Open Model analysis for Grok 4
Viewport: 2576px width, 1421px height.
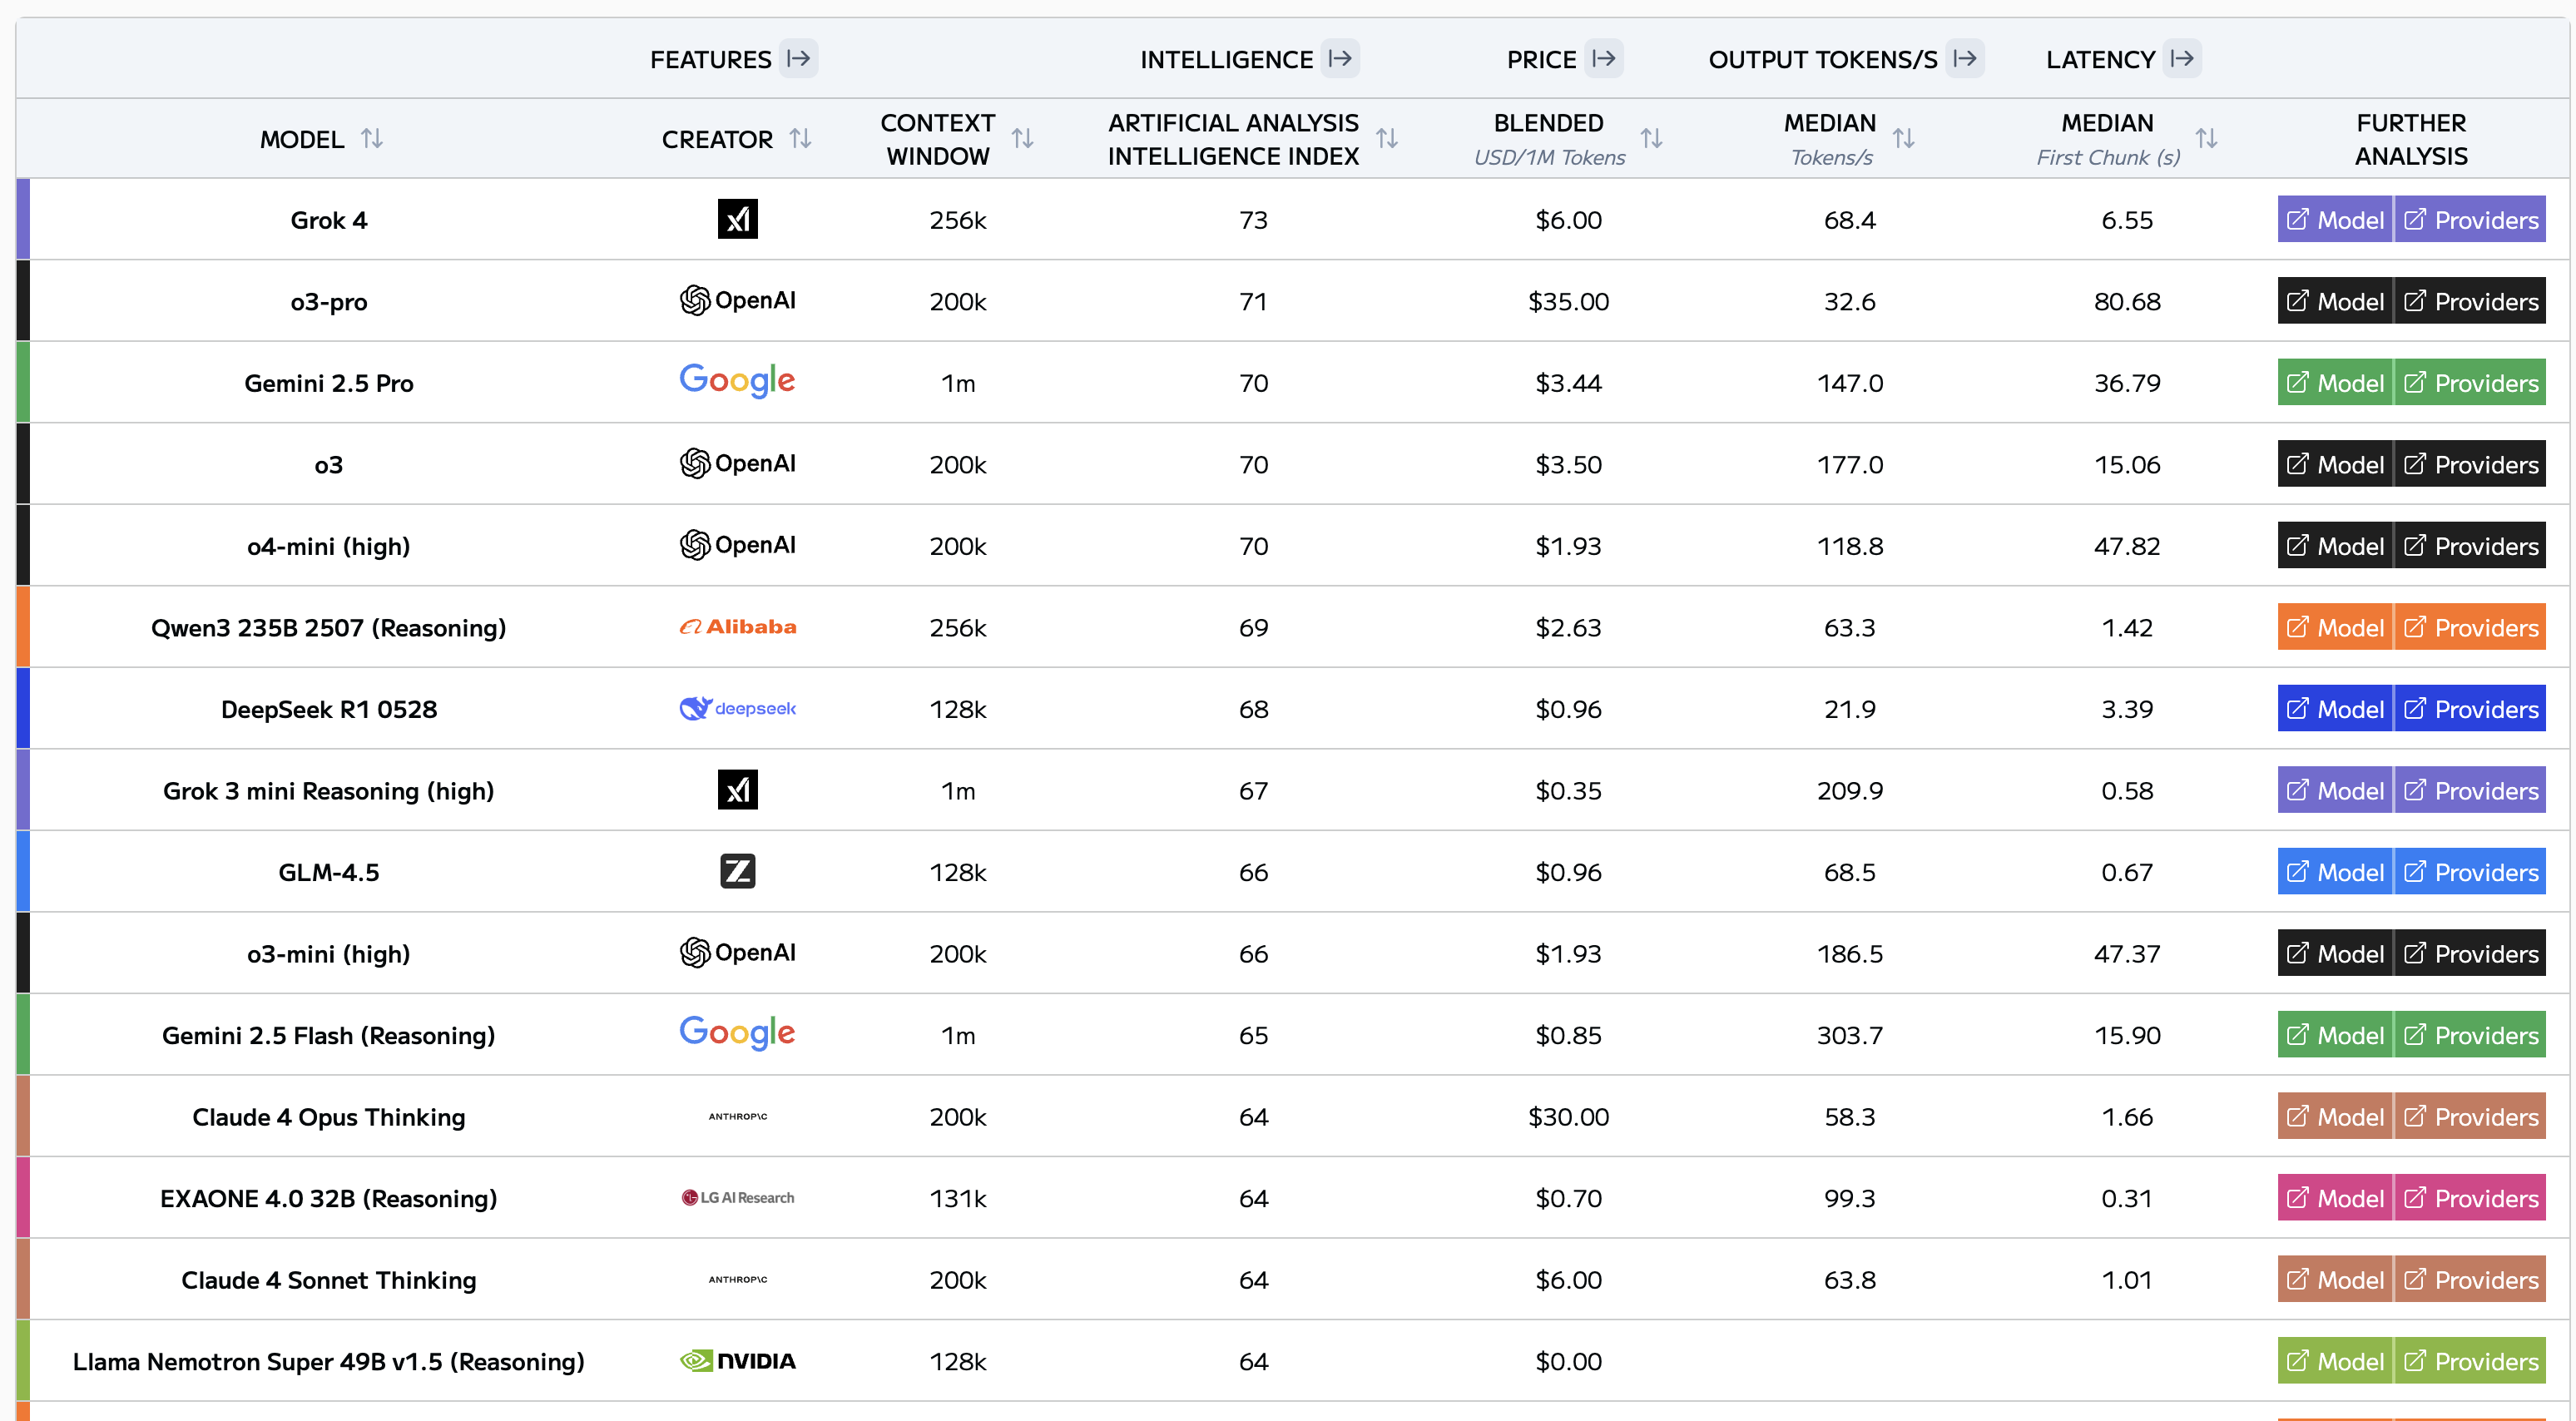click(x=2335, y=219)
